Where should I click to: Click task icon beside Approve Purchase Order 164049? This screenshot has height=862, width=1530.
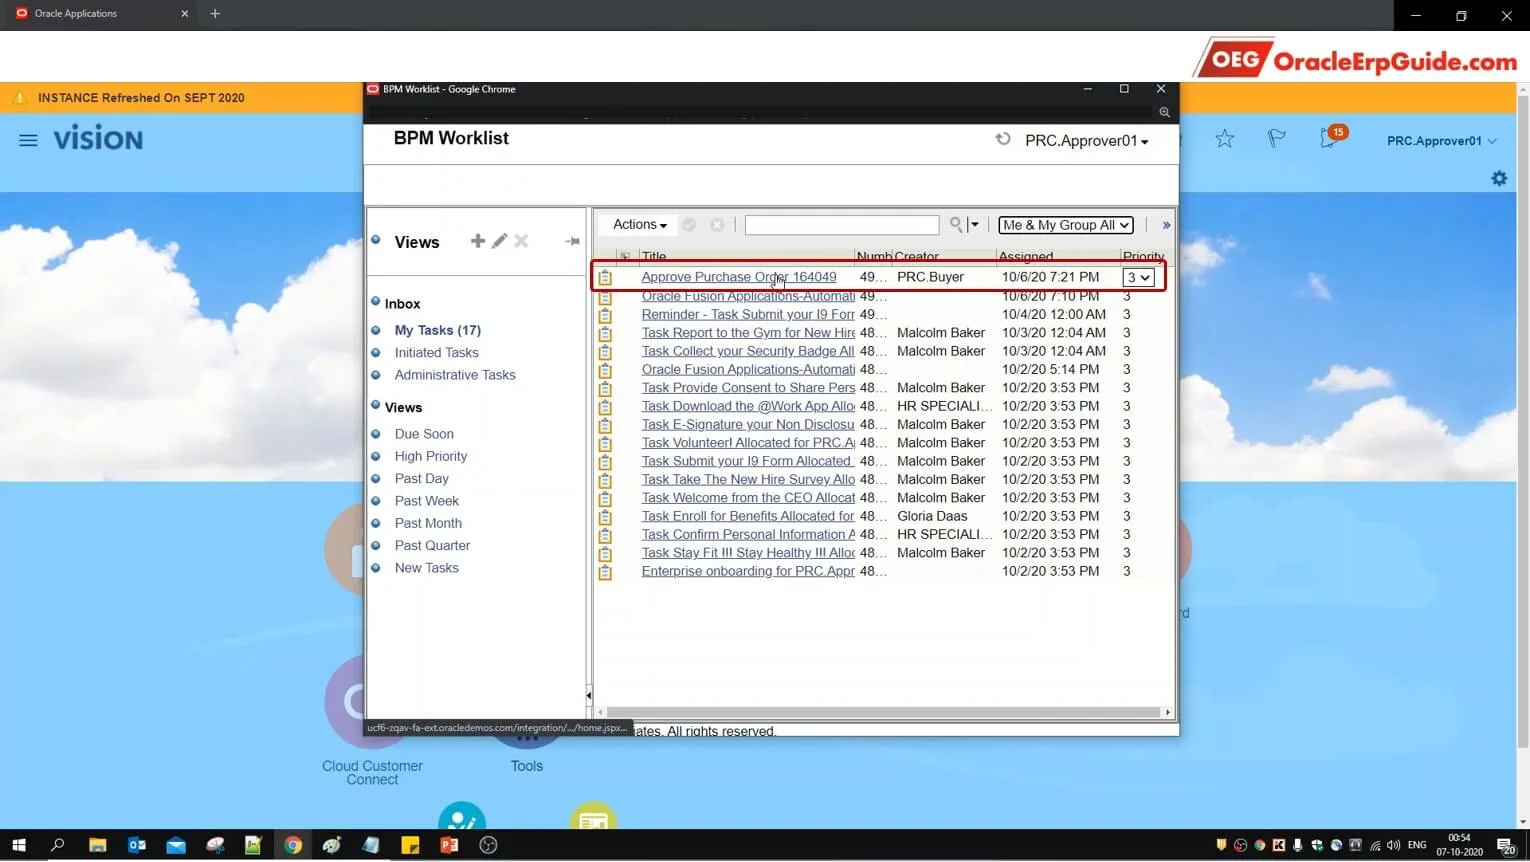pos(605,277)
